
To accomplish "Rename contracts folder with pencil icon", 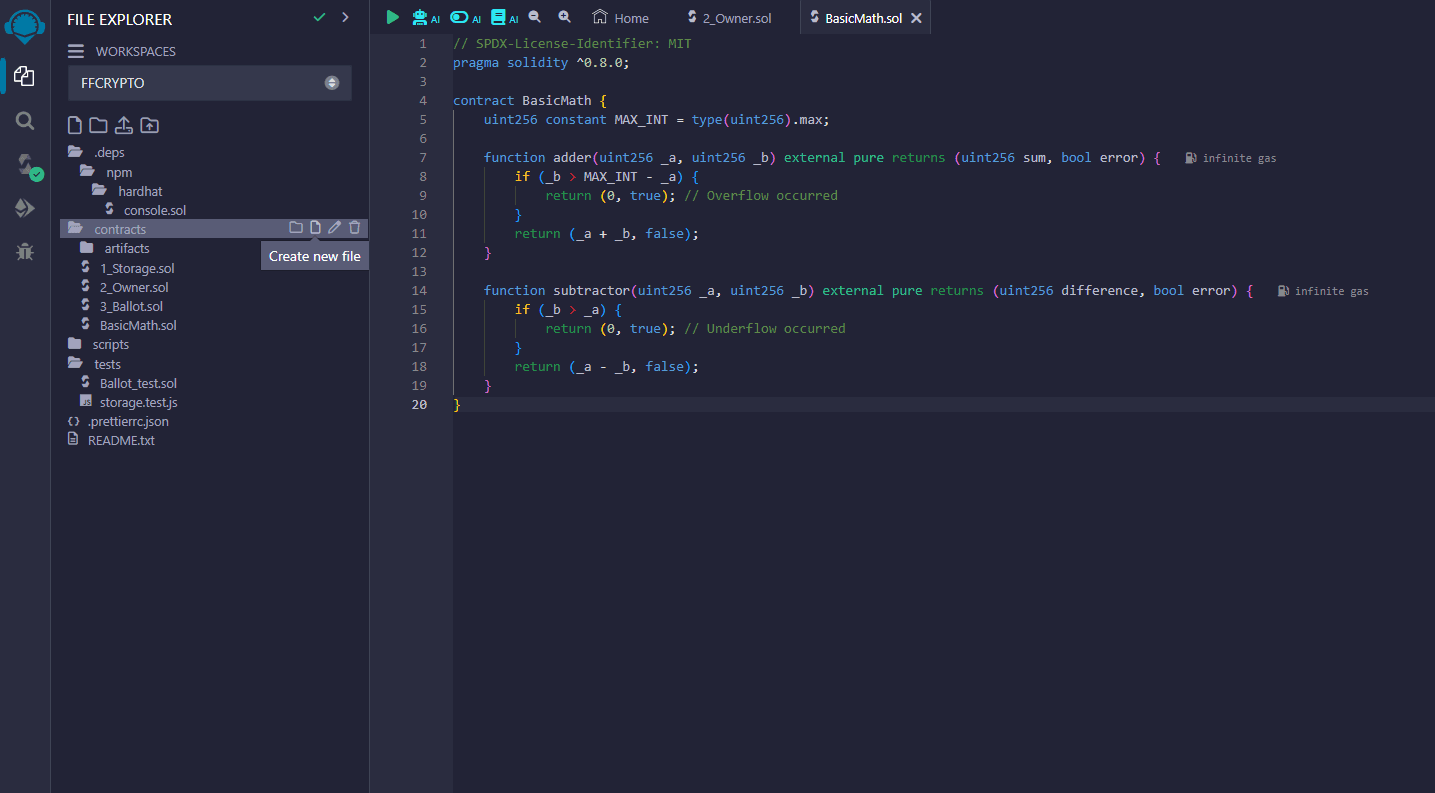I will pos(335,228).
